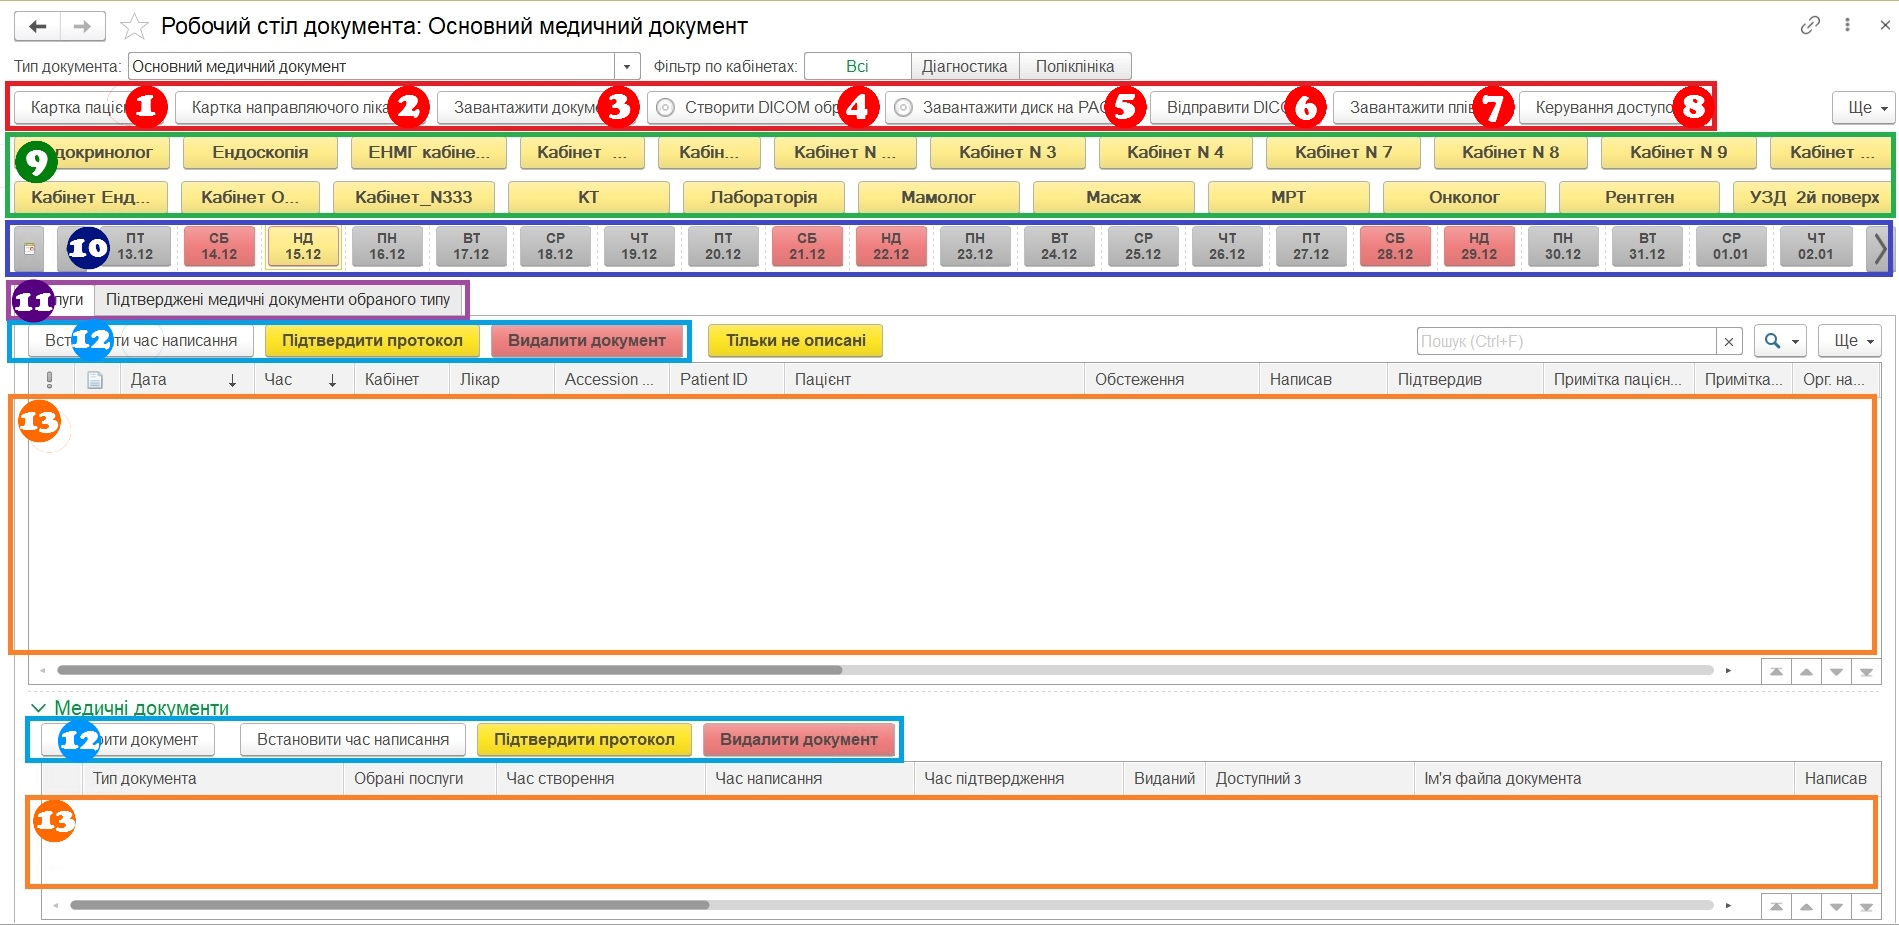Click the Підтвердити протокол button
Viewport: 1899px width, 925px height.
(371, 340)
